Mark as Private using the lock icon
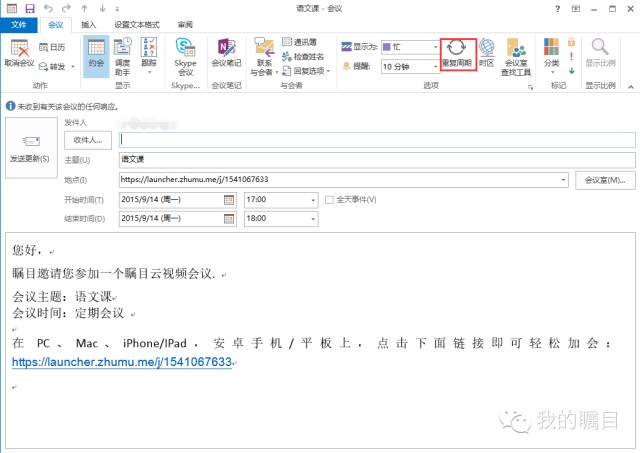The width and height of the screenshot is (640, 453). [571, 42]
